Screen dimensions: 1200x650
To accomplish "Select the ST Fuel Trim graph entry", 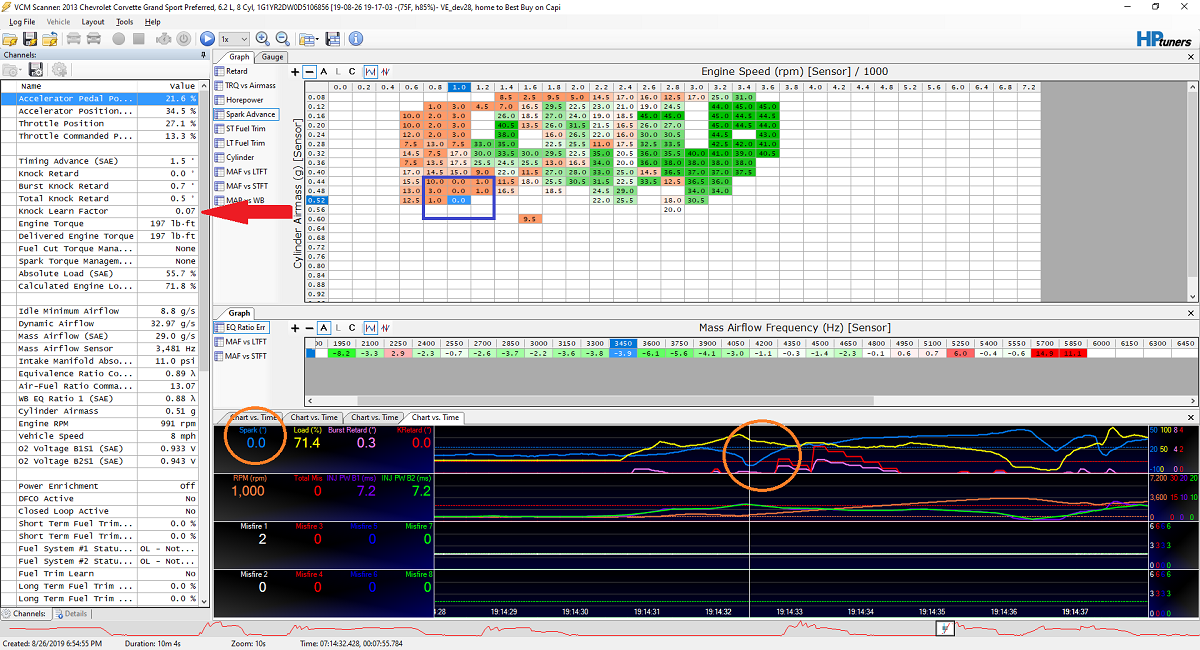I will pyautogui.click(x=245, y=129).
